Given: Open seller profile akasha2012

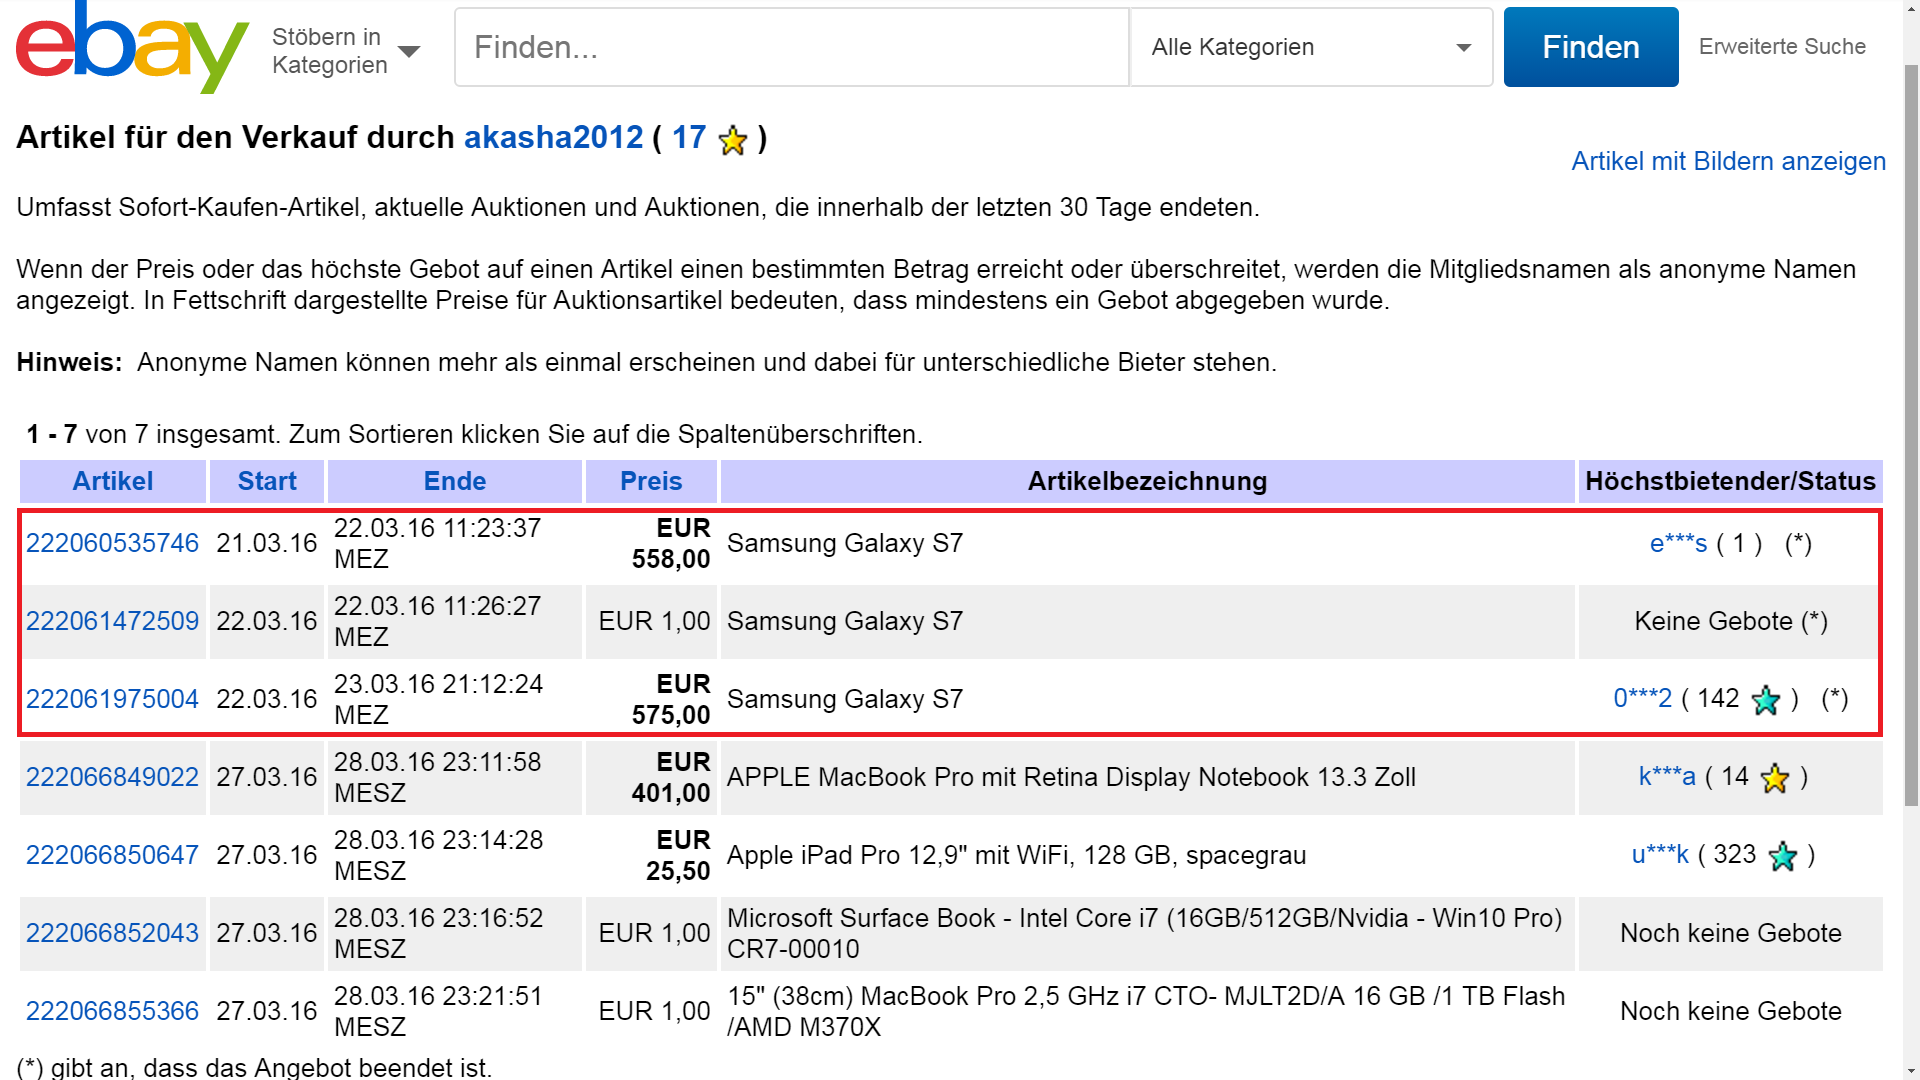Looking at the screenshot, I should pyautogui.click(x=554, y=137).
